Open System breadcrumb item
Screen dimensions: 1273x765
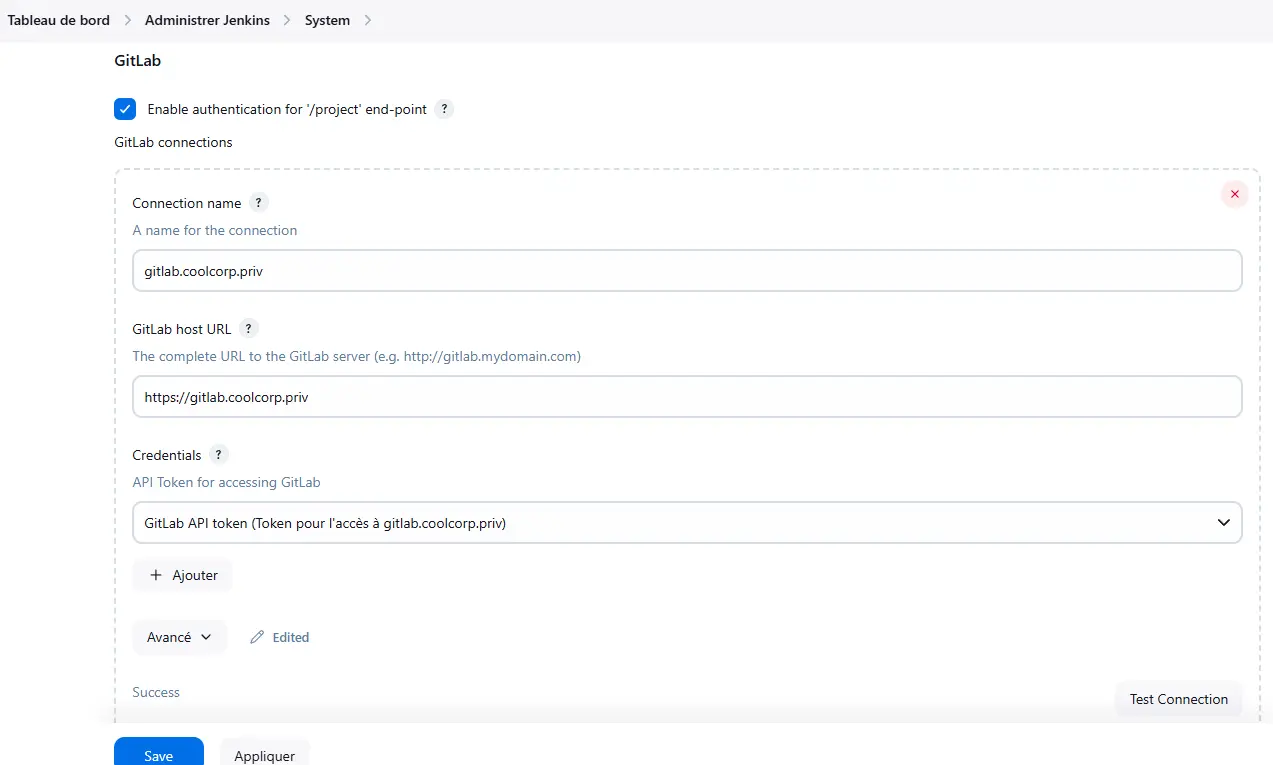pyautogui.click(x=327, y=20)
